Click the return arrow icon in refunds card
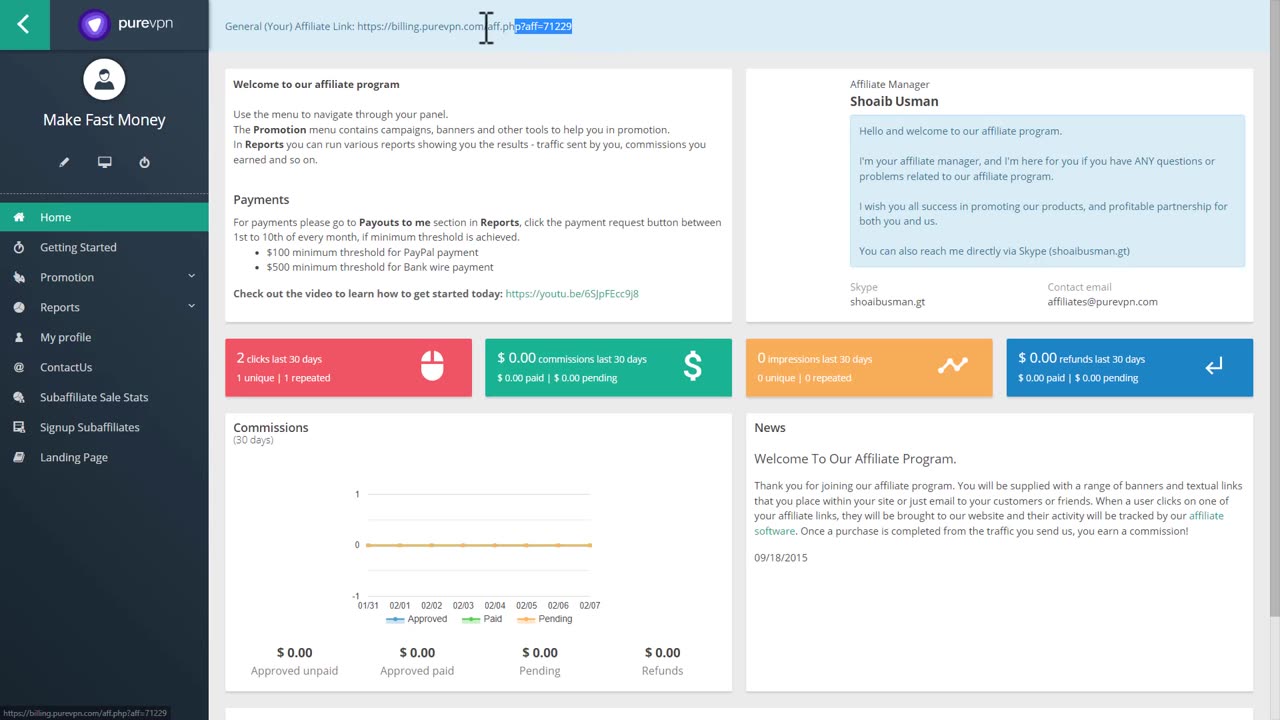1280x720 pixels. (x=1214, y=367)
